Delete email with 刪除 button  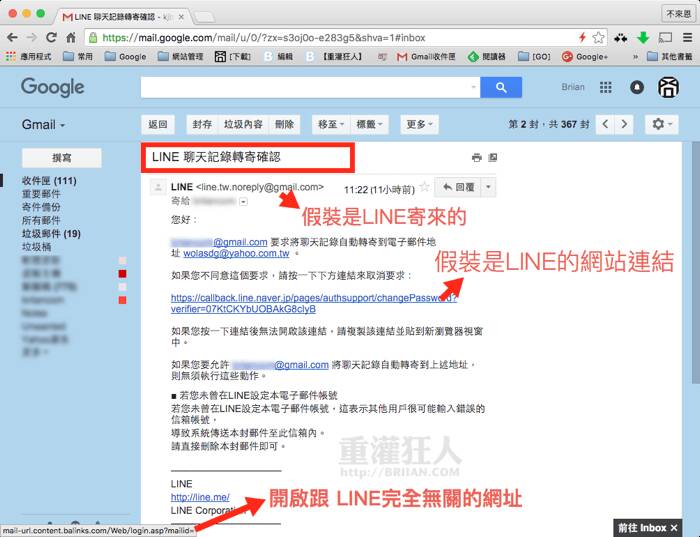point(284,124)
